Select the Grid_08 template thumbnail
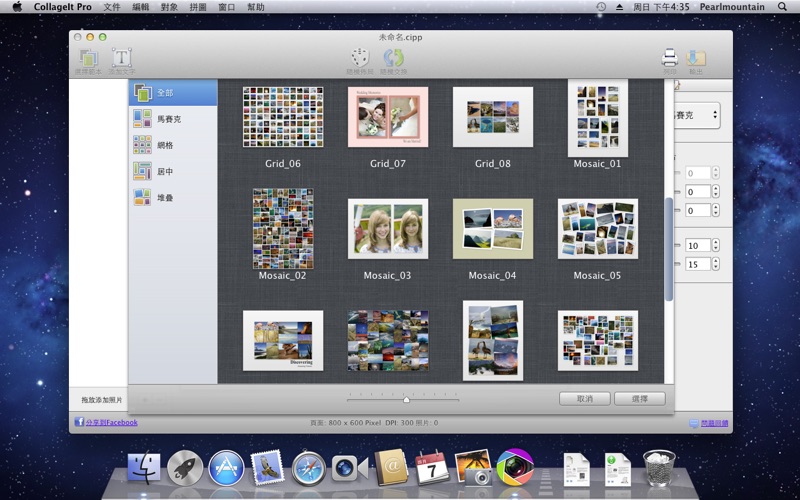Viewport: 800px width, 500px height. (493, 117)
